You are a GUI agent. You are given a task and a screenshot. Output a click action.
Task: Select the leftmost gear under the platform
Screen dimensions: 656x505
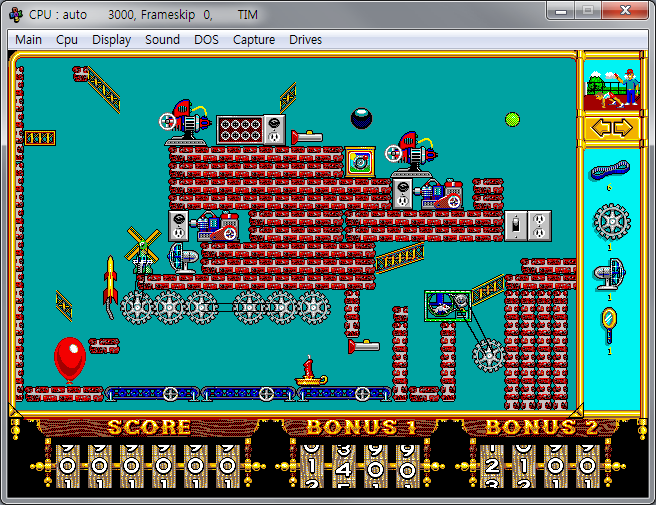[137, 308]
